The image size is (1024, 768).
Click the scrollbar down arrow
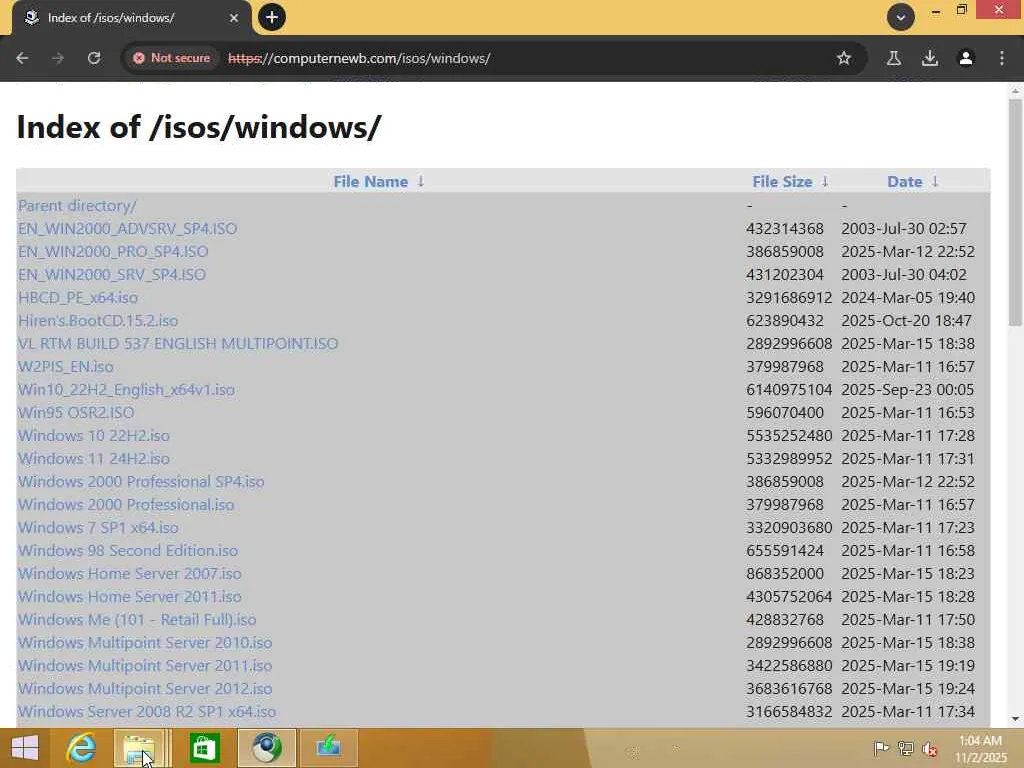point(1015,719)
